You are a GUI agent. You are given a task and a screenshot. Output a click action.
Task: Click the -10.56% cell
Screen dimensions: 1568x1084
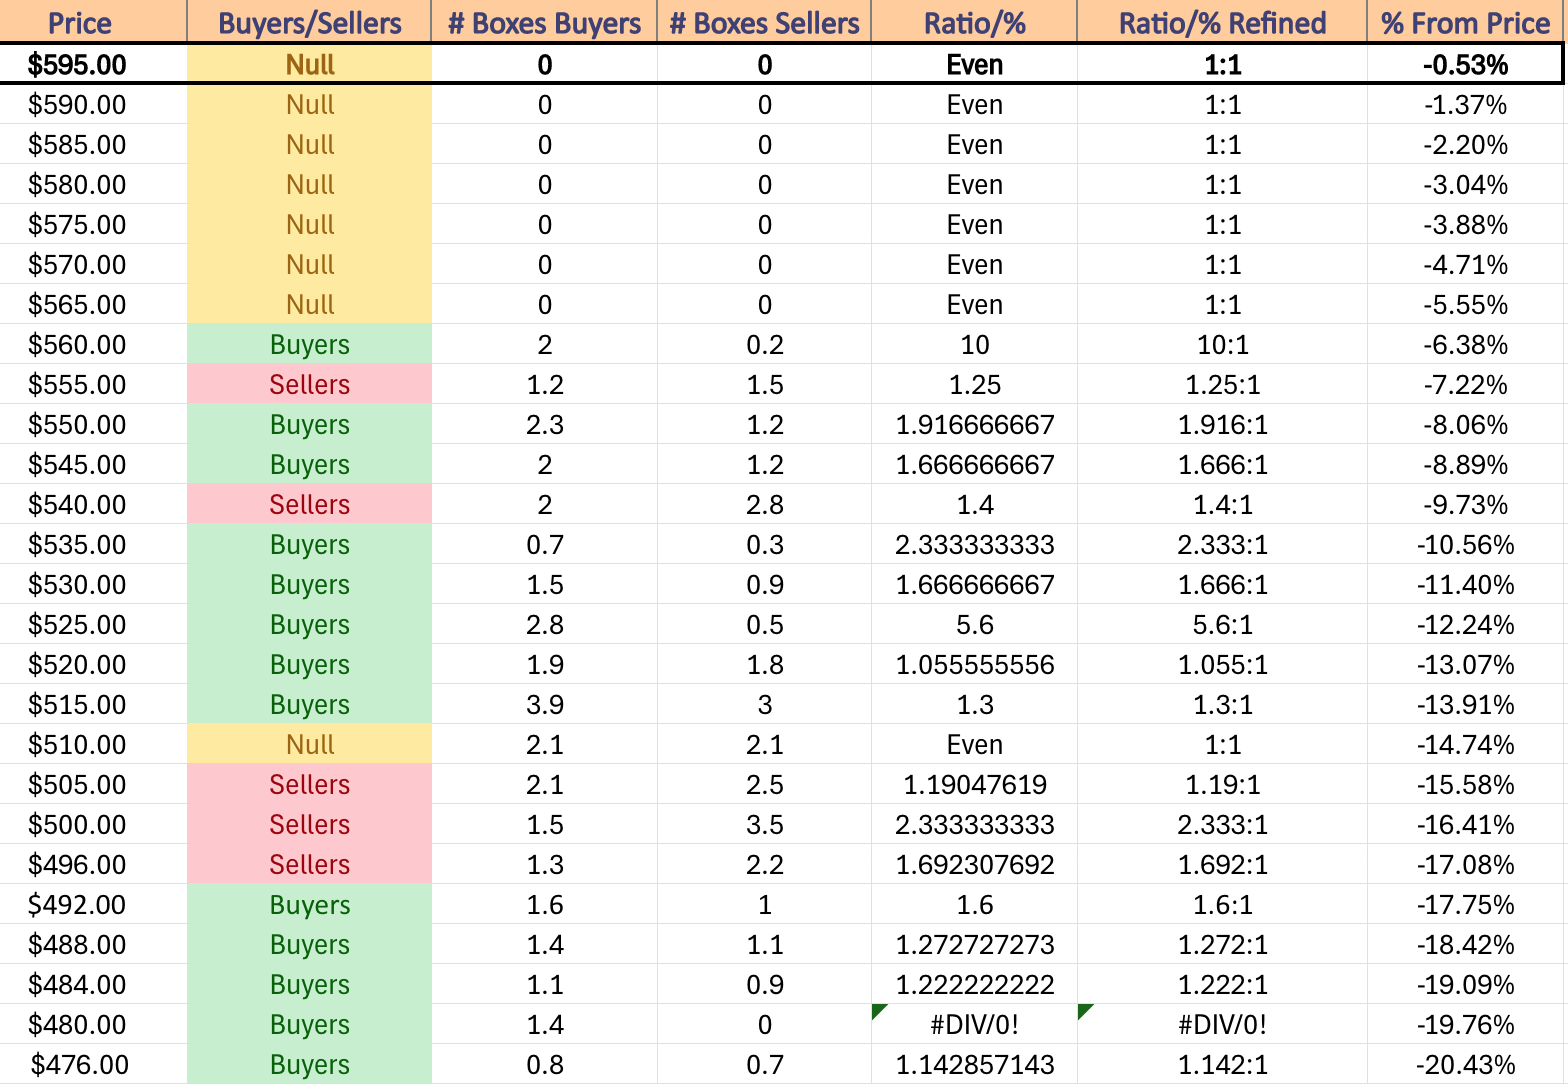(x=1465, y=544)
